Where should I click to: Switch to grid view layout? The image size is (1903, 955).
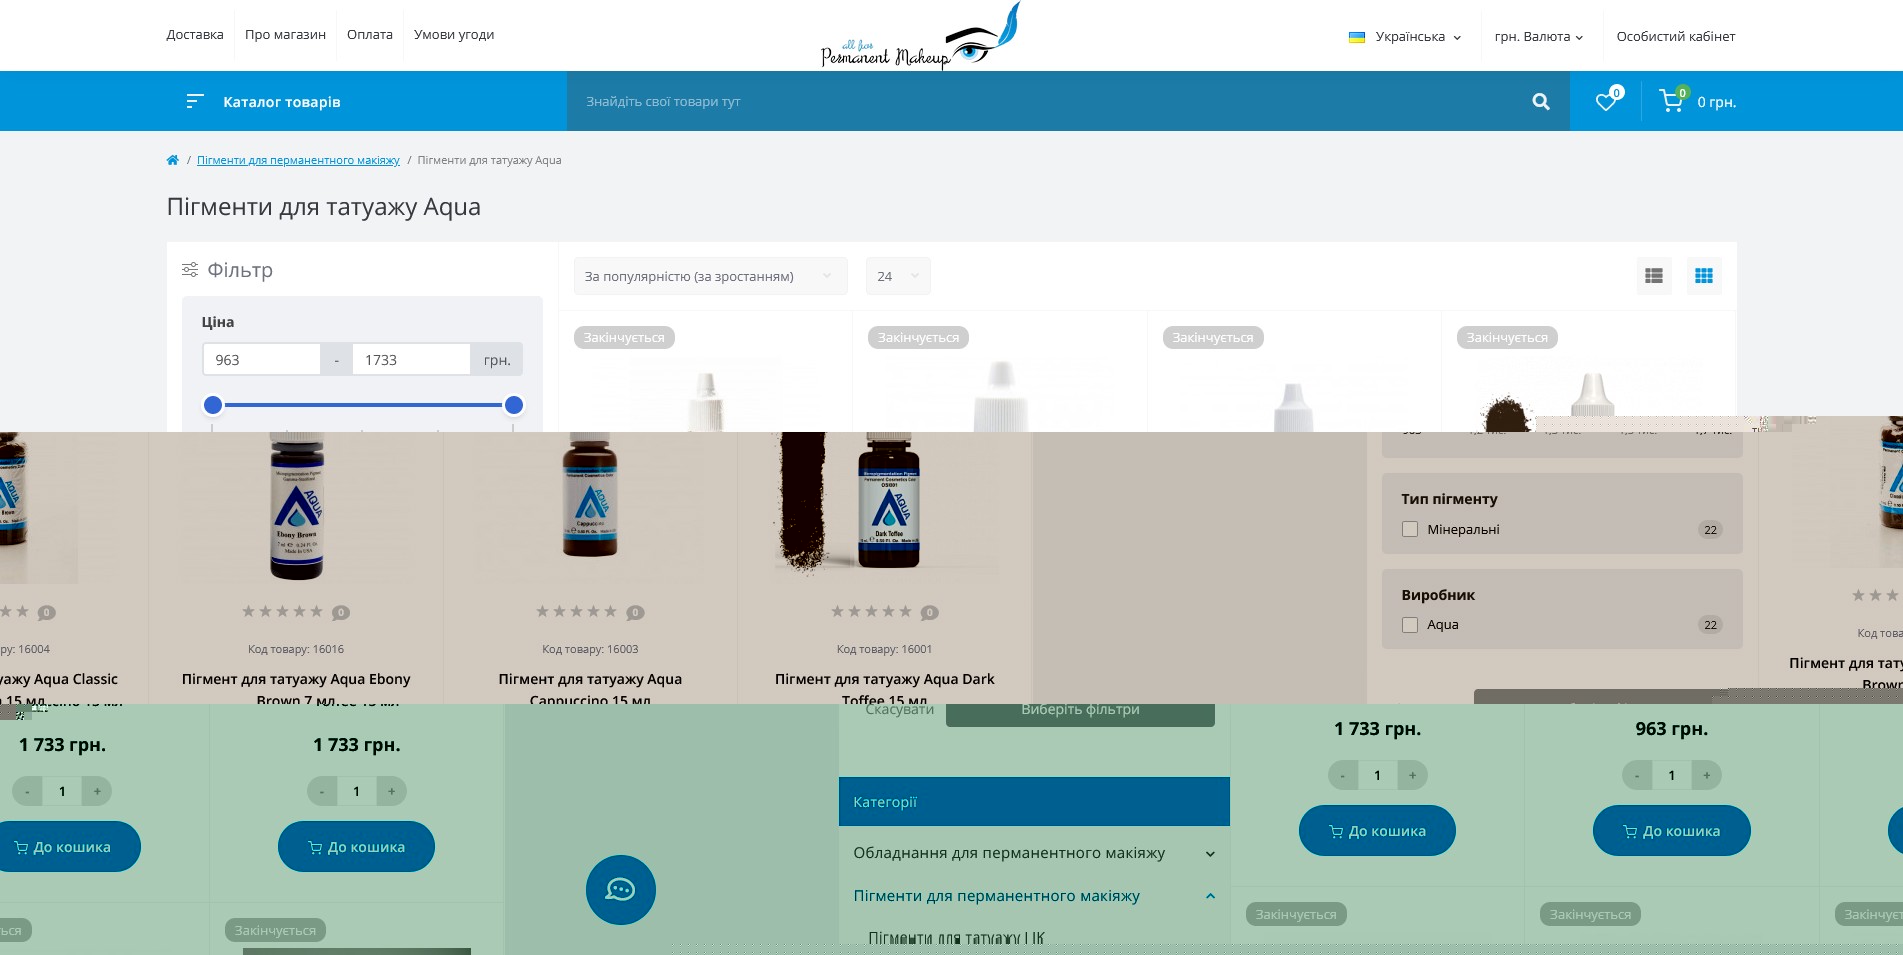tap(1704, 276)
